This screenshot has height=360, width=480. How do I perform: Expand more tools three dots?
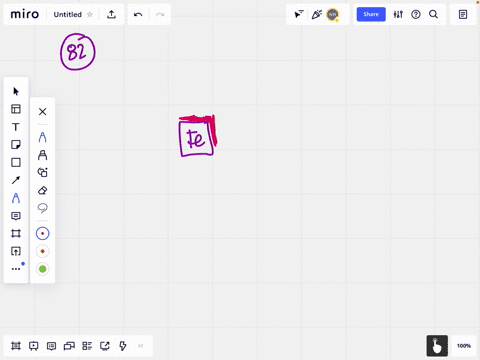tap(16, 269)
